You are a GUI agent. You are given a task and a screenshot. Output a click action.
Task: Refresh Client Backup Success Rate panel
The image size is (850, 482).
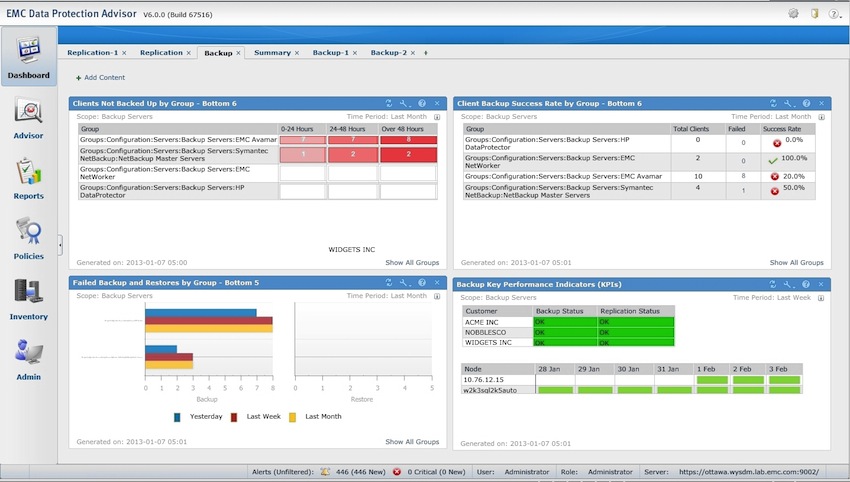tap(774, 103)
